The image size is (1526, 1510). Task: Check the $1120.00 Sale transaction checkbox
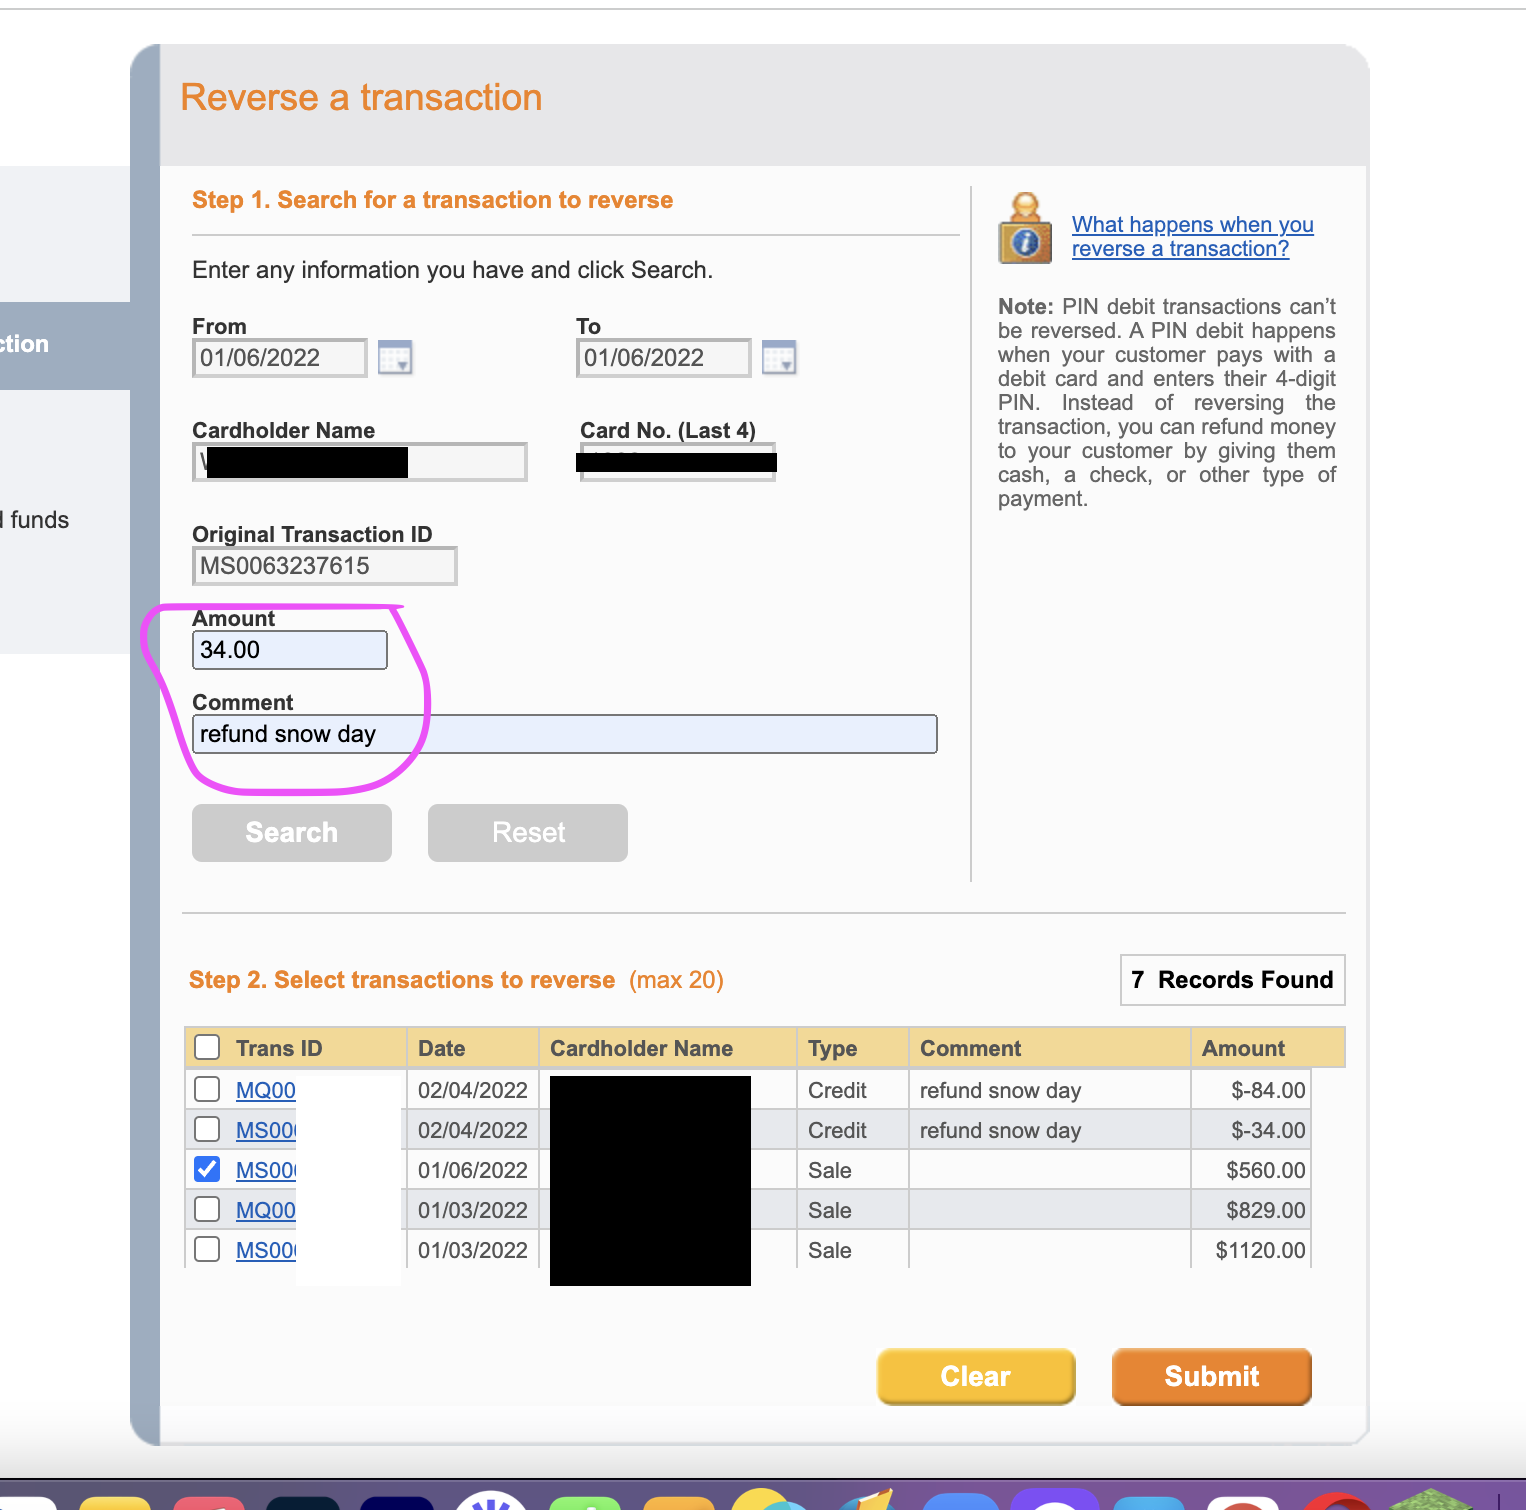coord(207,1248)
